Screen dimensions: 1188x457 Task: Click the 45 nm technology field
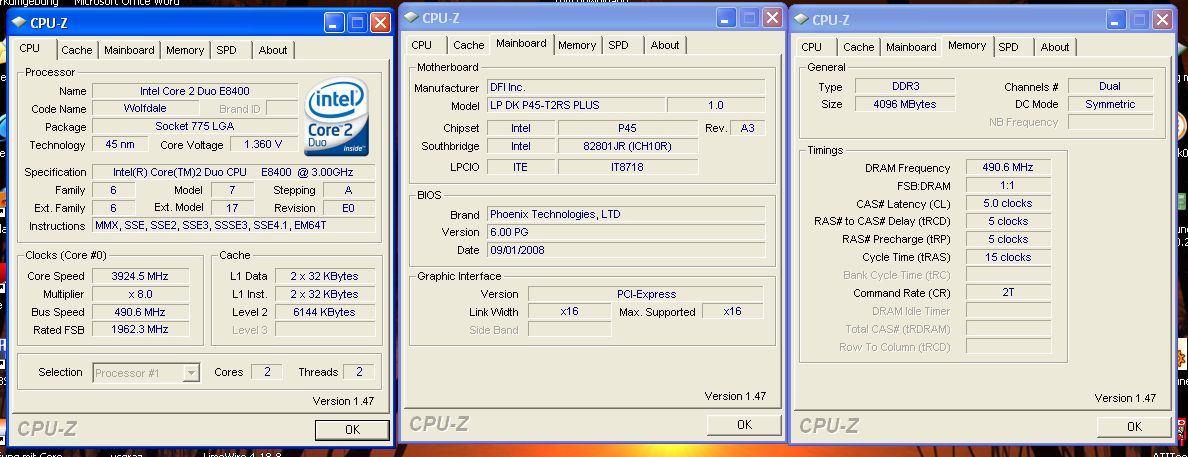click(x=120, y=144)
